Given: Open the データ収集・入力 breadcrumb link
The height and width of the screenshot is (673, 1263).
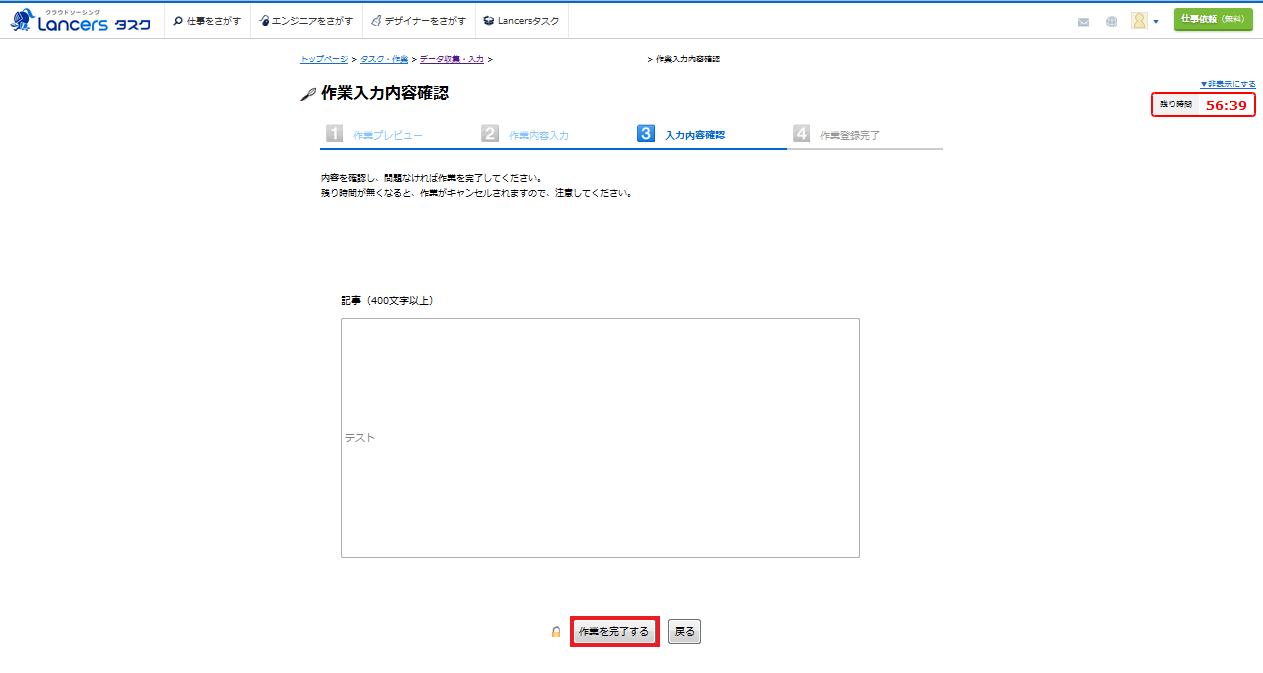Looking at the screenshot, I should [451, 59].
